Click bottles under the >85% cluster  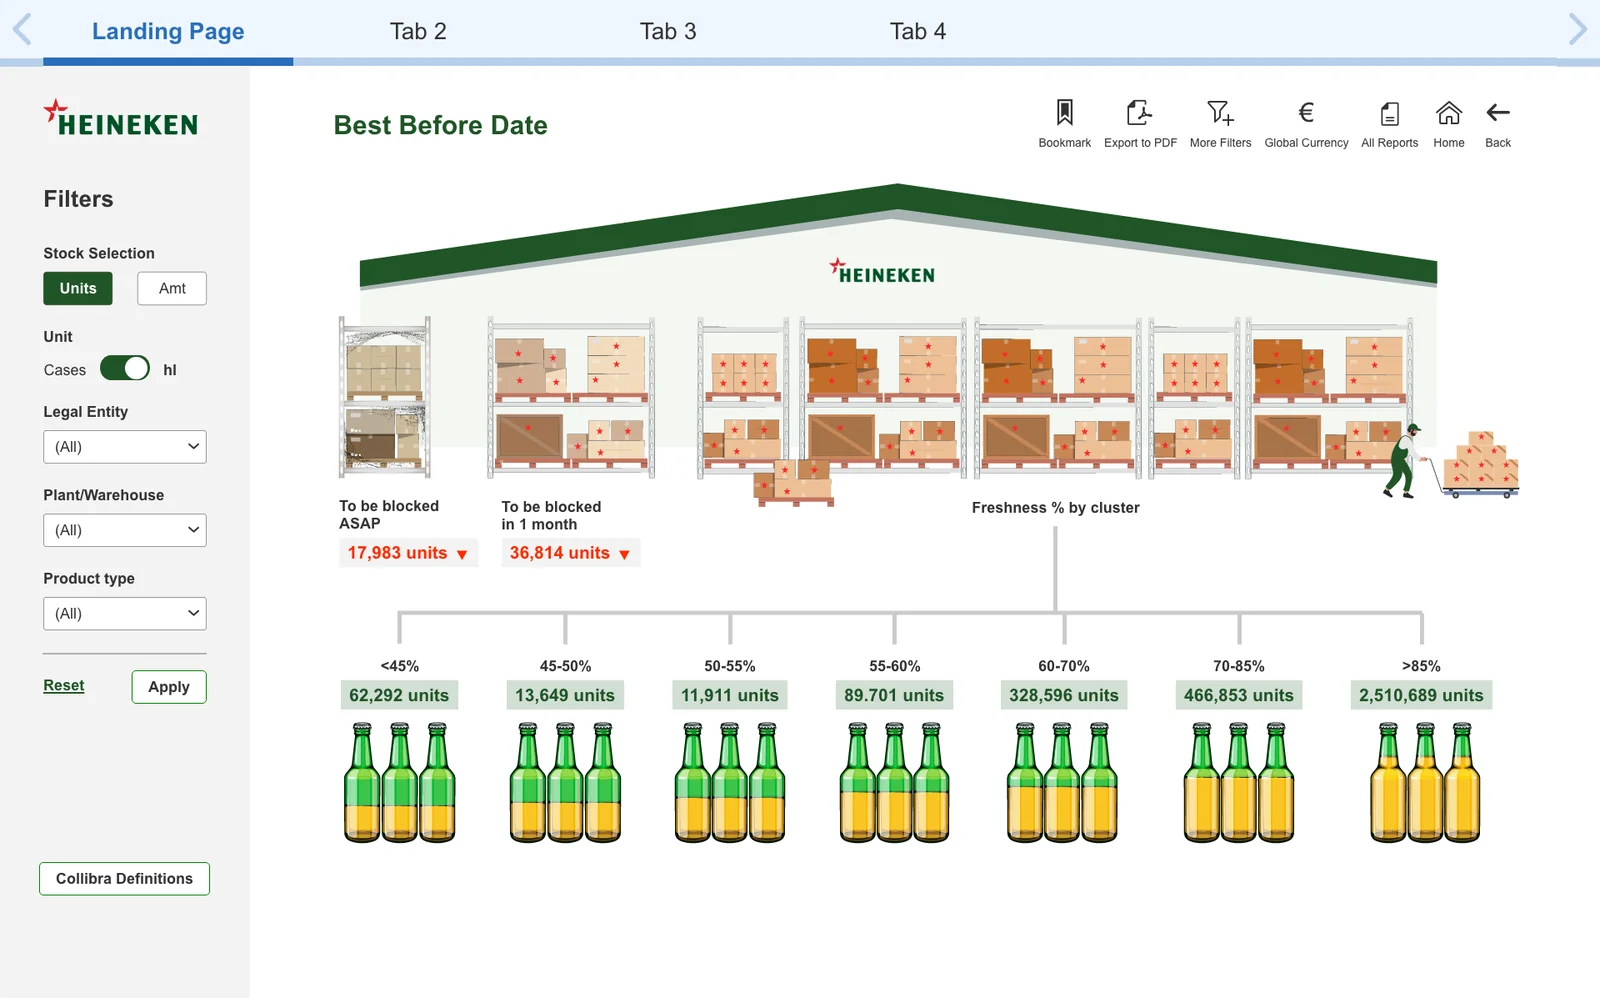pyautogui.click(x=1424, y=782)
